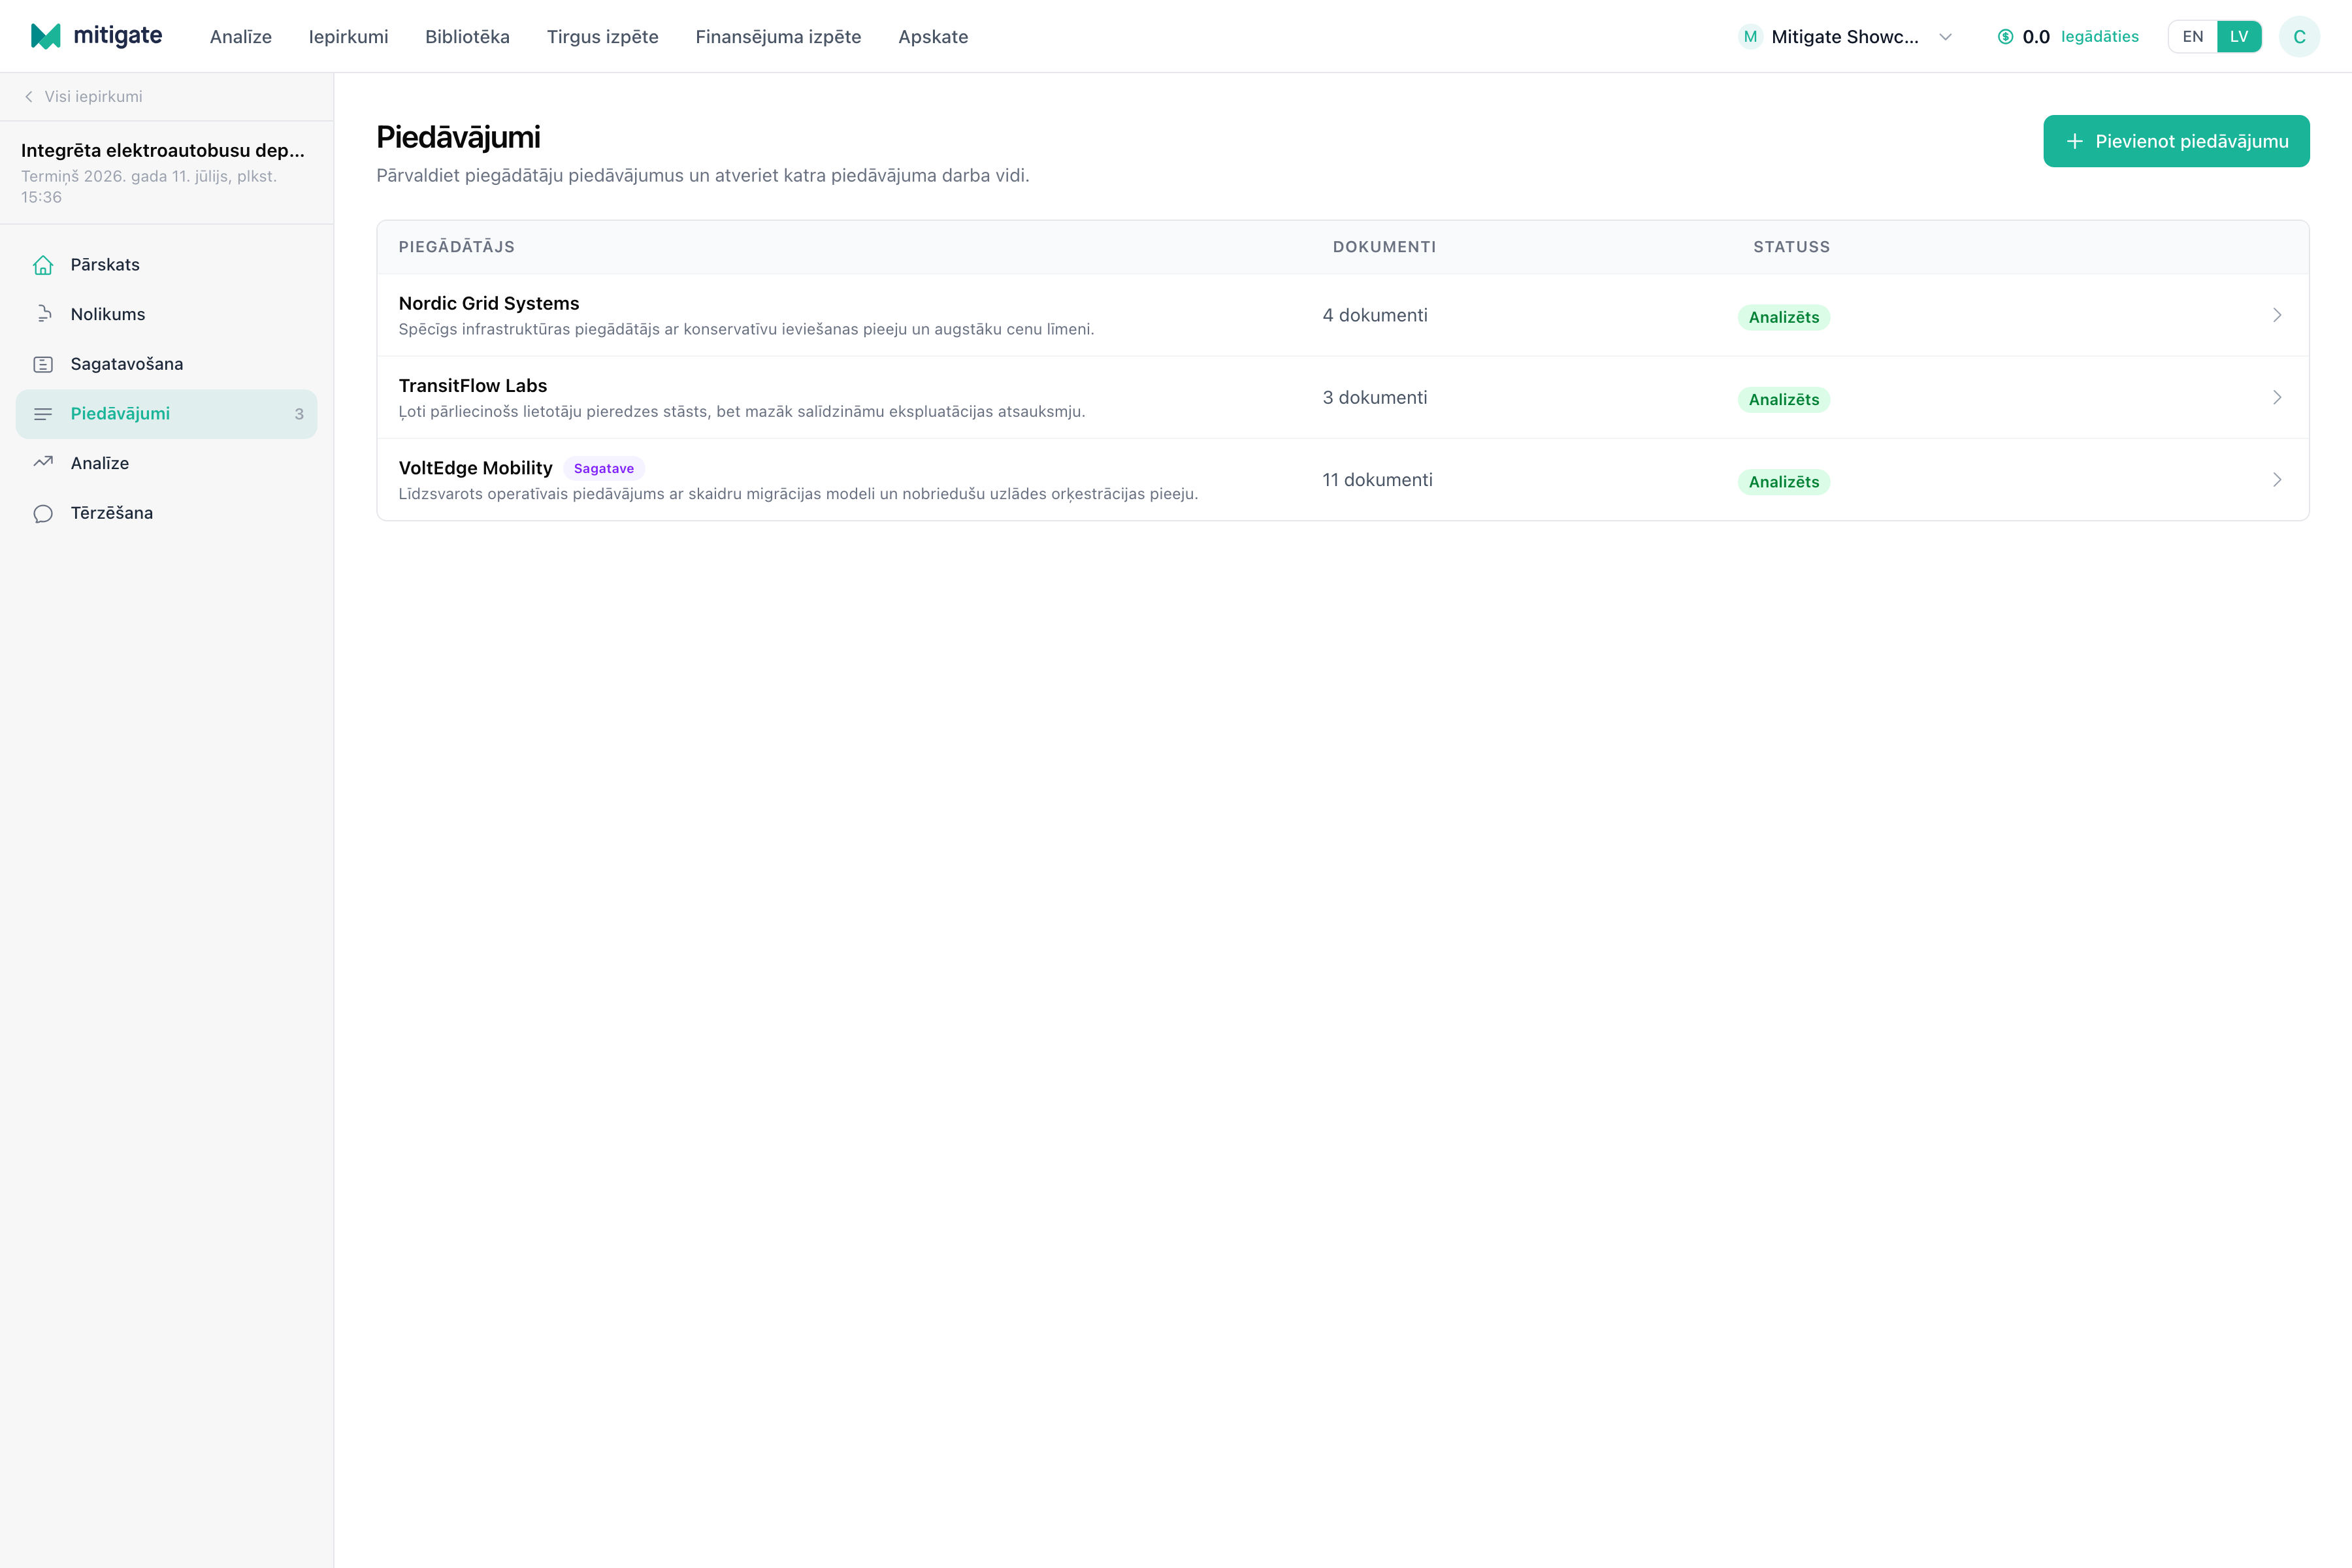
Task: Click the Piedāvājumi list icon
Action: [43, 414]
